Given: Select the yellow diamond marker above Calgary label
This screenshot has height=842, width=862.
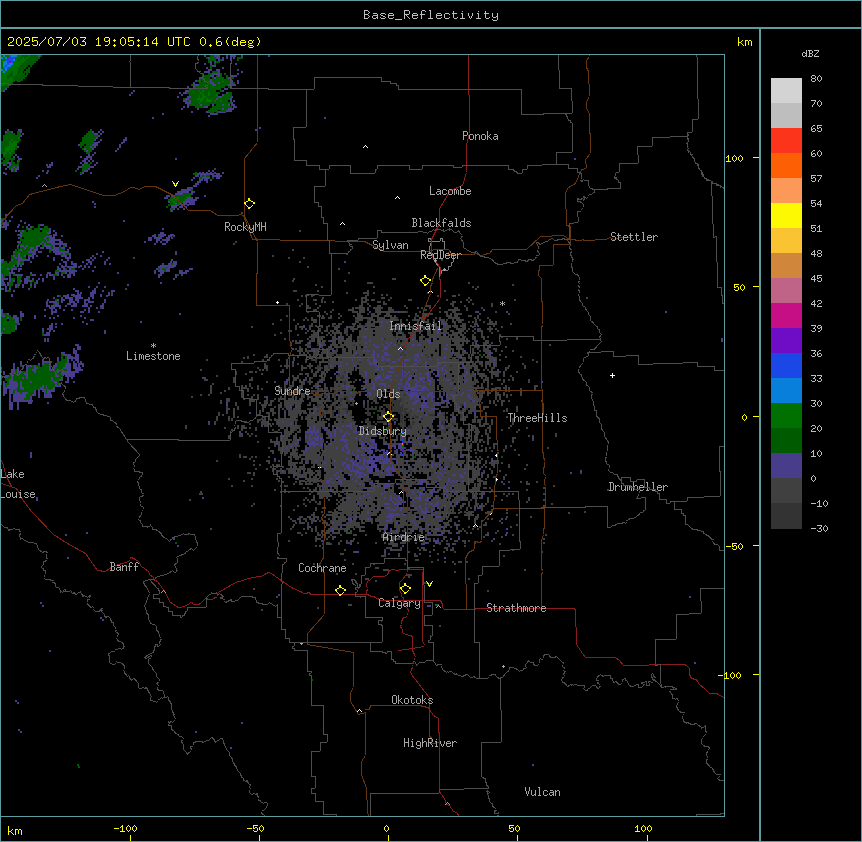Looking at the screenshot, I should point(406,589).
